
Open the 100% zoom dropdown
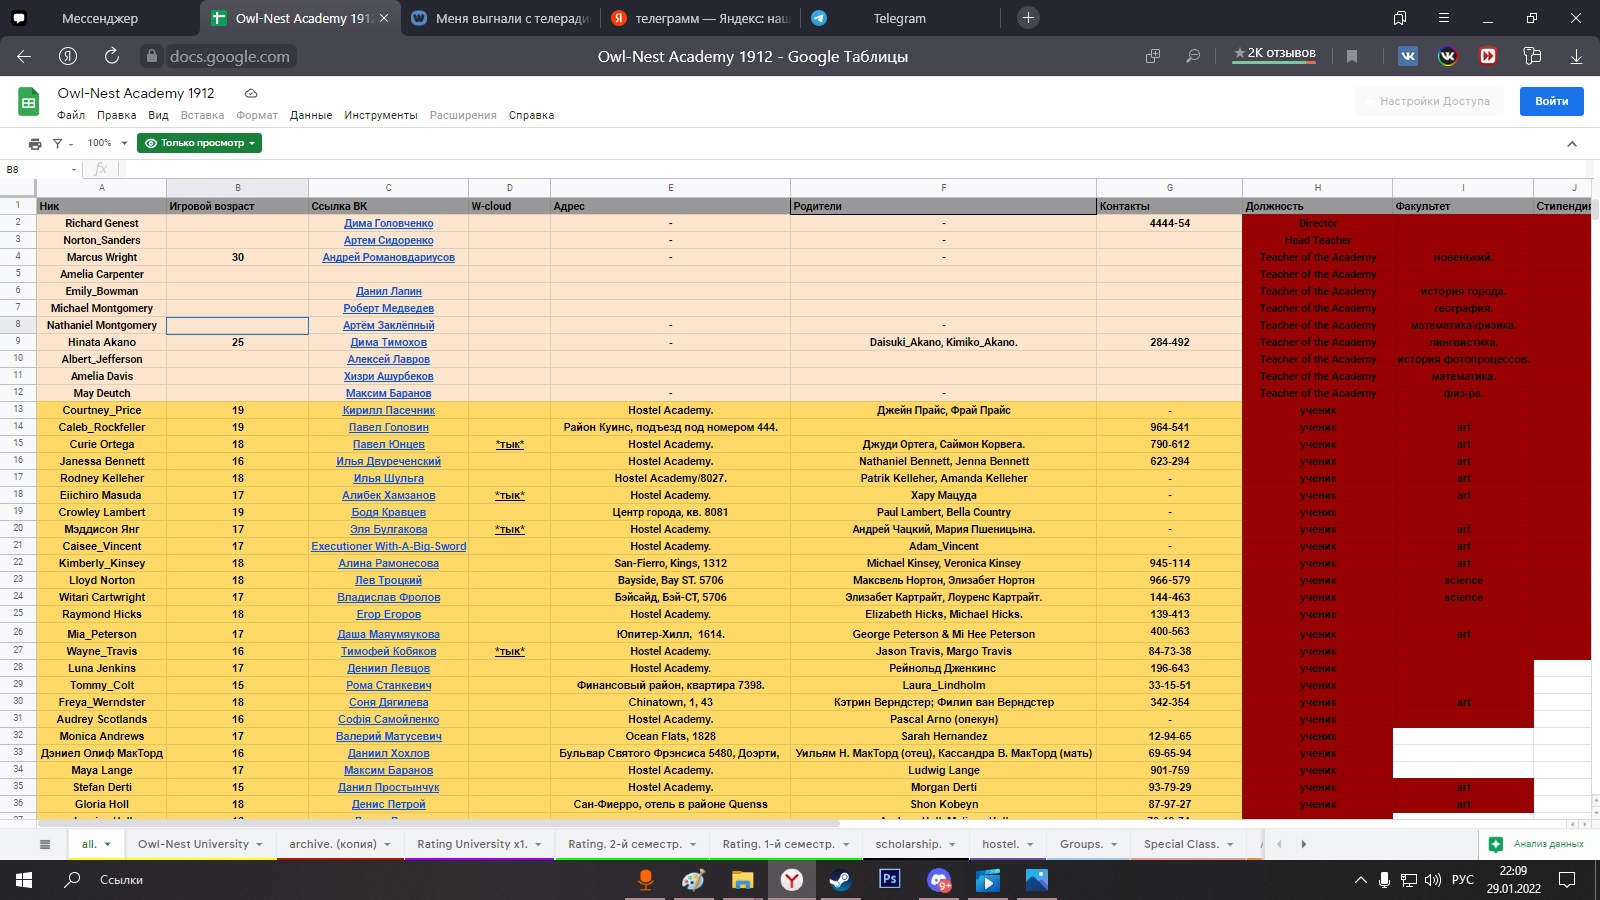click(x=107, y=143)
